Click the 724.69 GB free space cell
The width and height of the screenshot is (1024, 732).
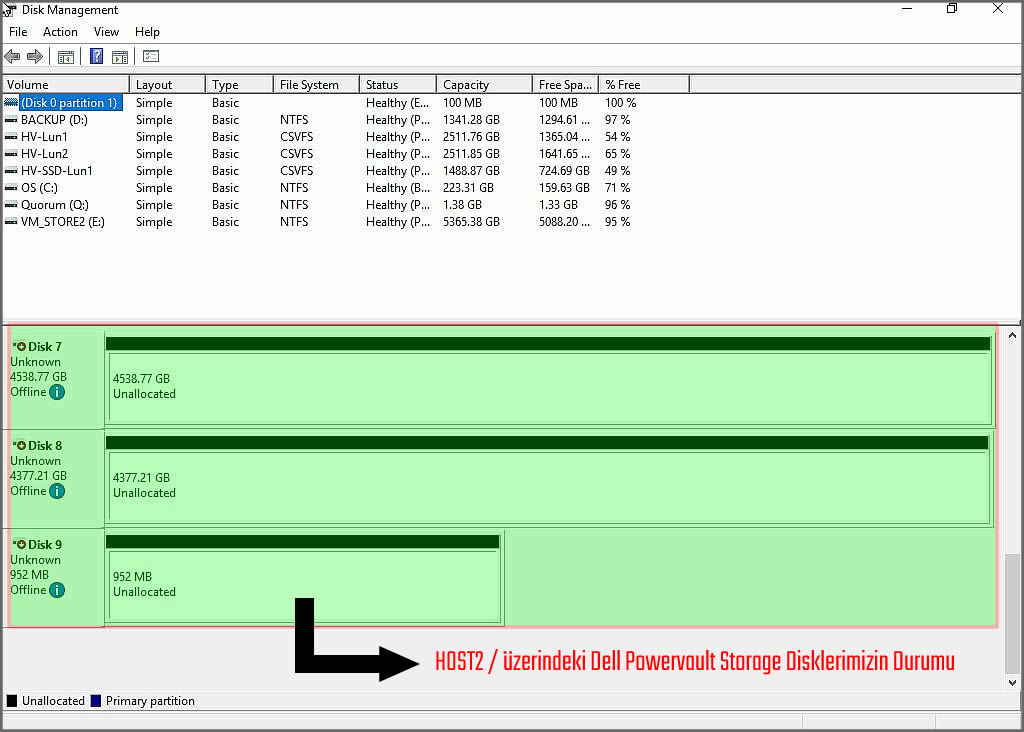pyautogui.click(x=564, y=171)
